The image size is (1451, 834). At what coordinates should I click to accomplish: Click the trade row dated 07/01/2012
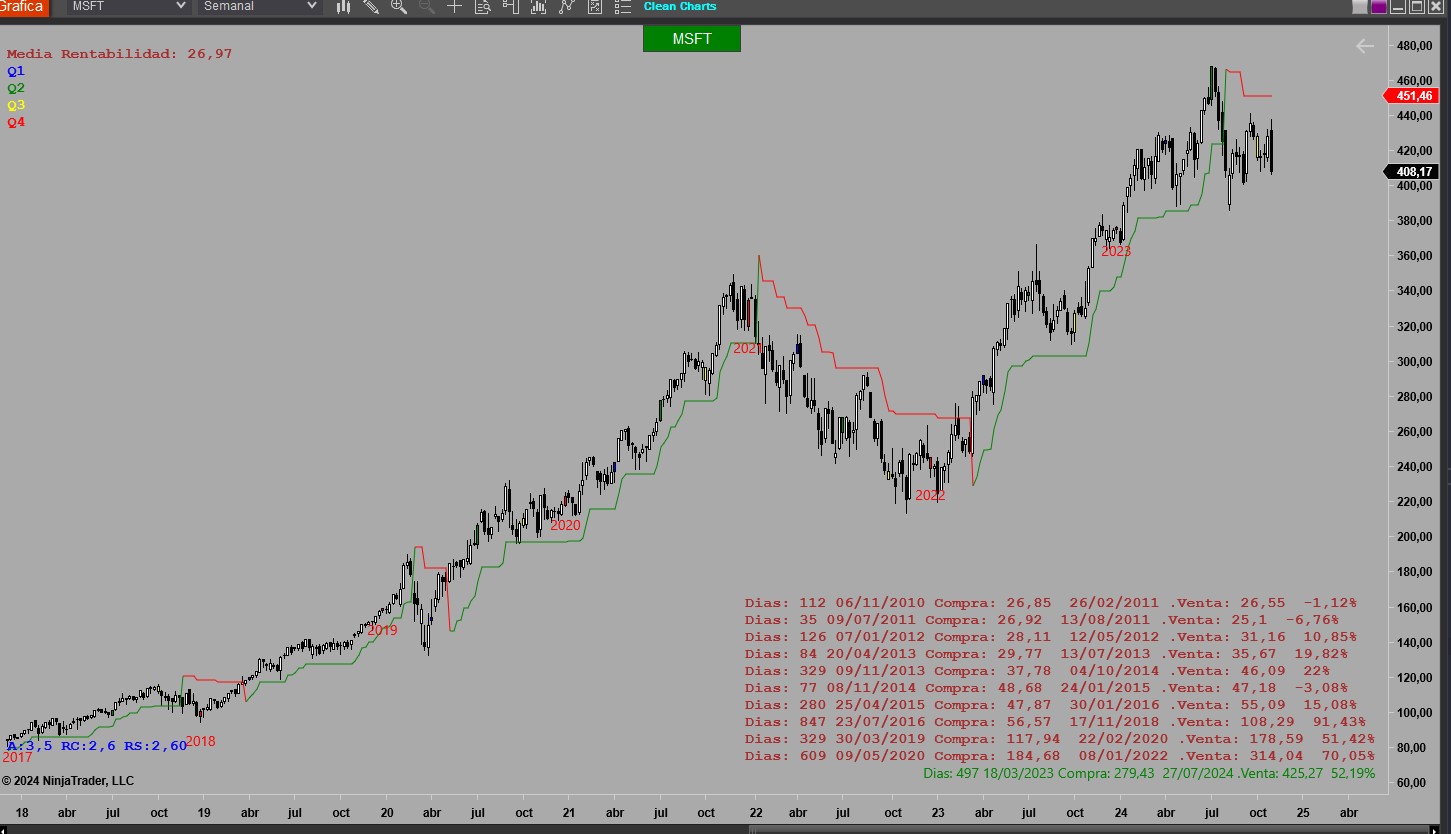1050,637
